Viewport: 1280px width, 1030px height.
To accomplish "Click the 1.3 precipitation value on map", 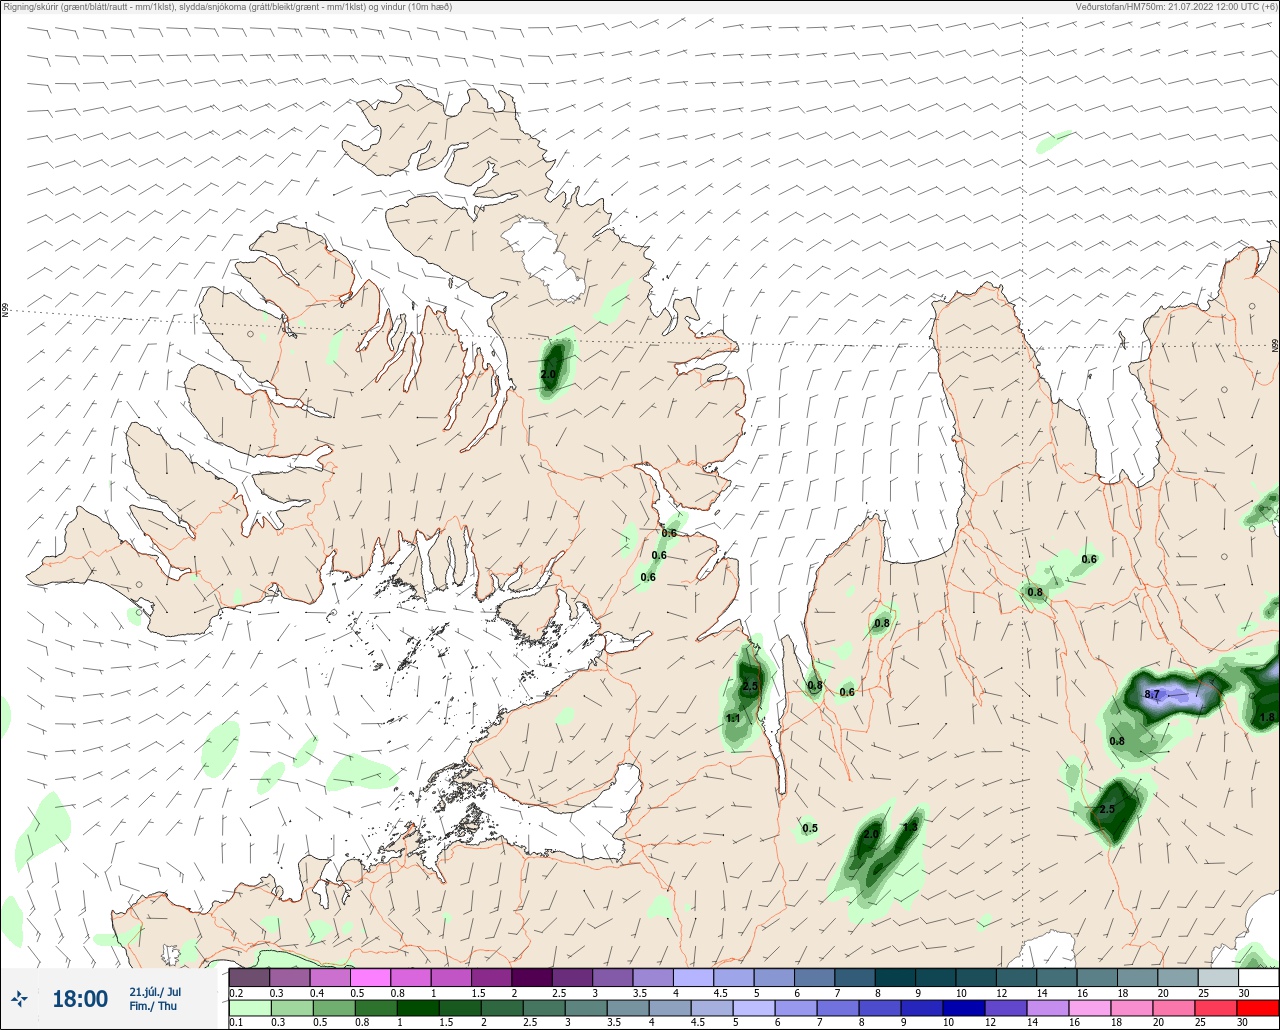I will [910, 827].
